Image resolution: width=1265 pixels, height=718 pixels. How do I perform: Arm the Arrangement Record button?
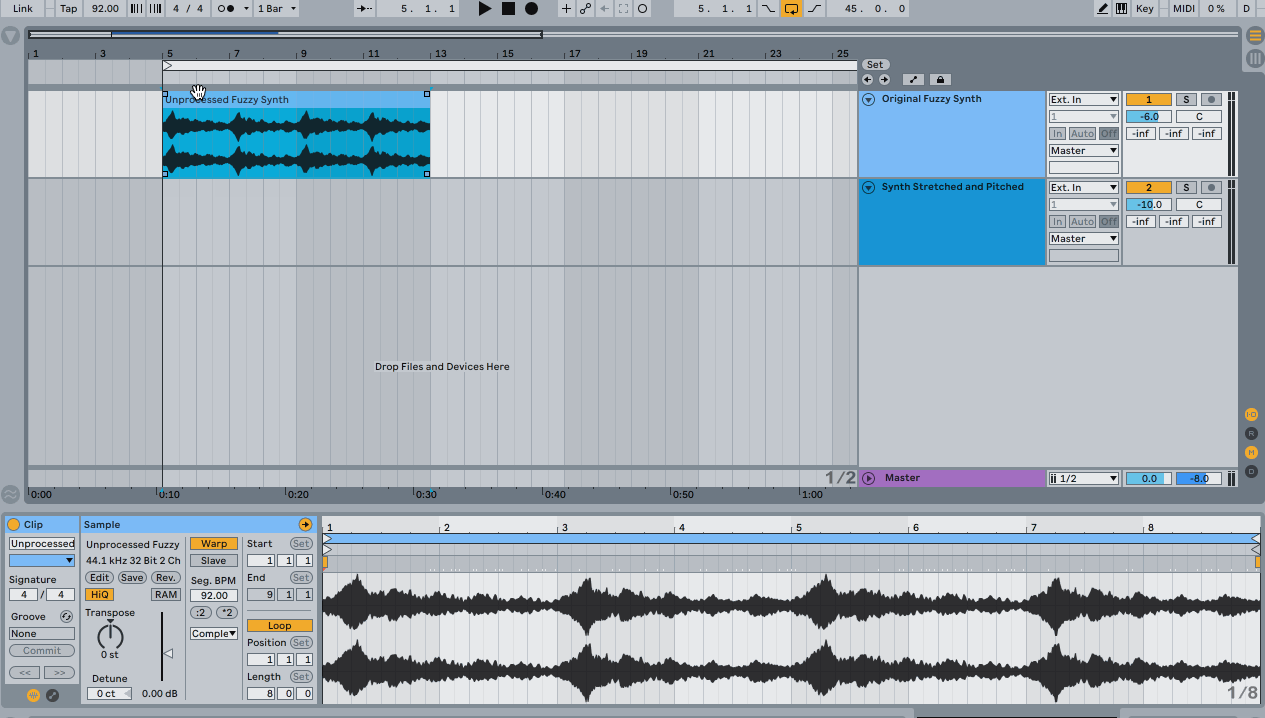(x=531, y=8)
